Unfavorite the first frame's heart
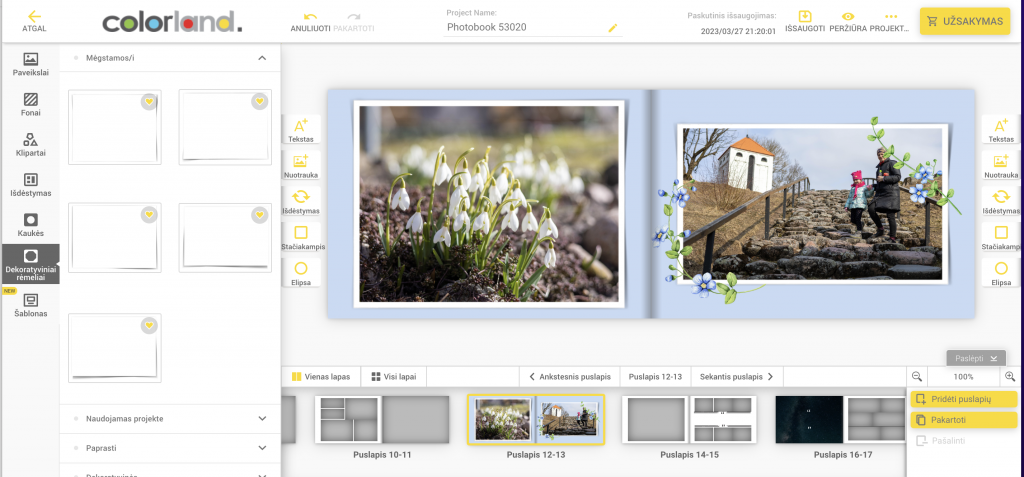The image size is (1024, 477). coord(149,101)
